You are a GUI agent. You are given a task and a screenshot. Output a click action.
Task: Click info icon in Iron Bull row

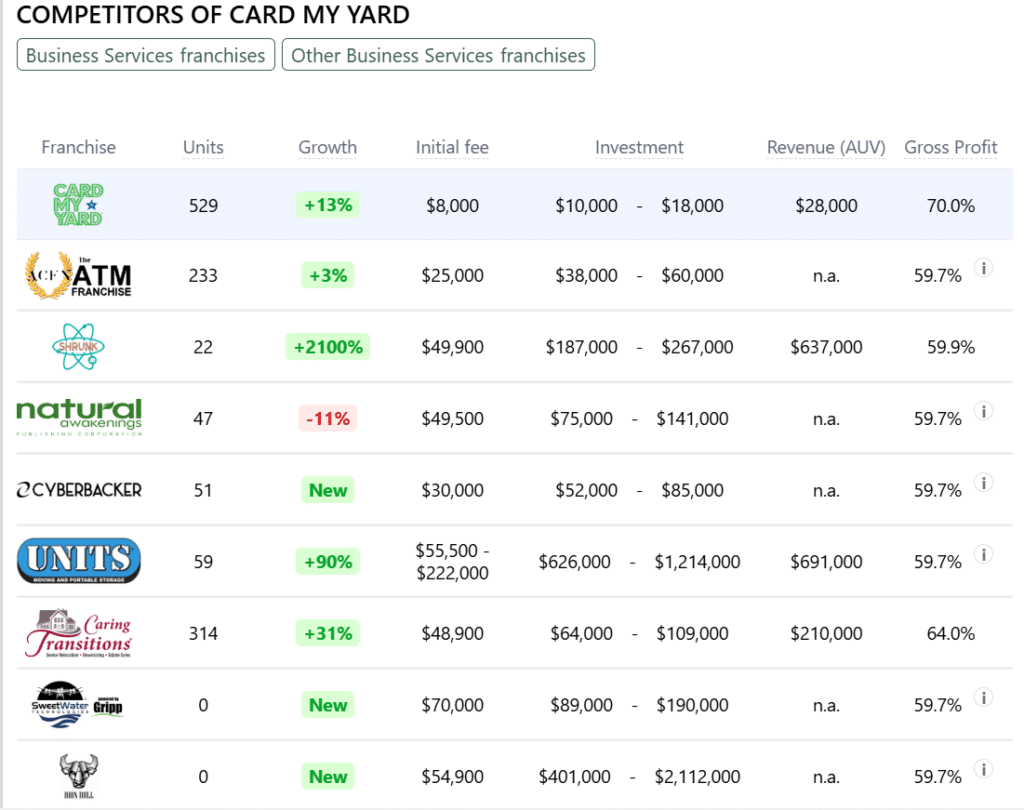pos(984,769)
